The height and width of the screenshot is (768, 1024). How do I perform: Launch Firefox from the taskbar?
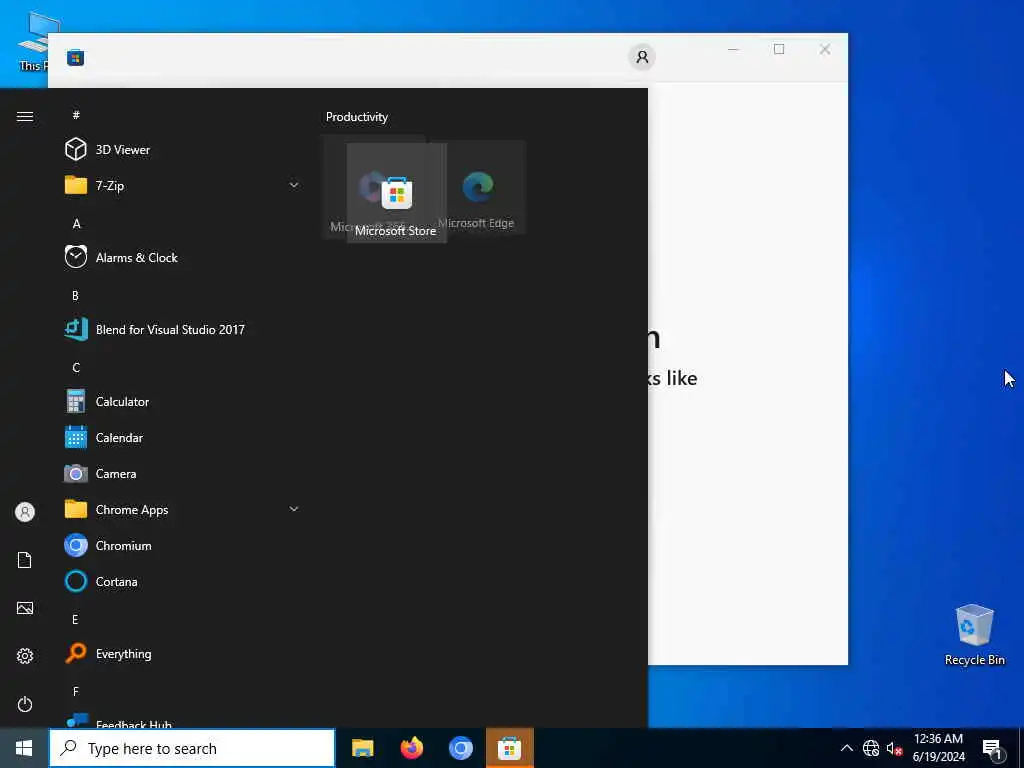411,748
